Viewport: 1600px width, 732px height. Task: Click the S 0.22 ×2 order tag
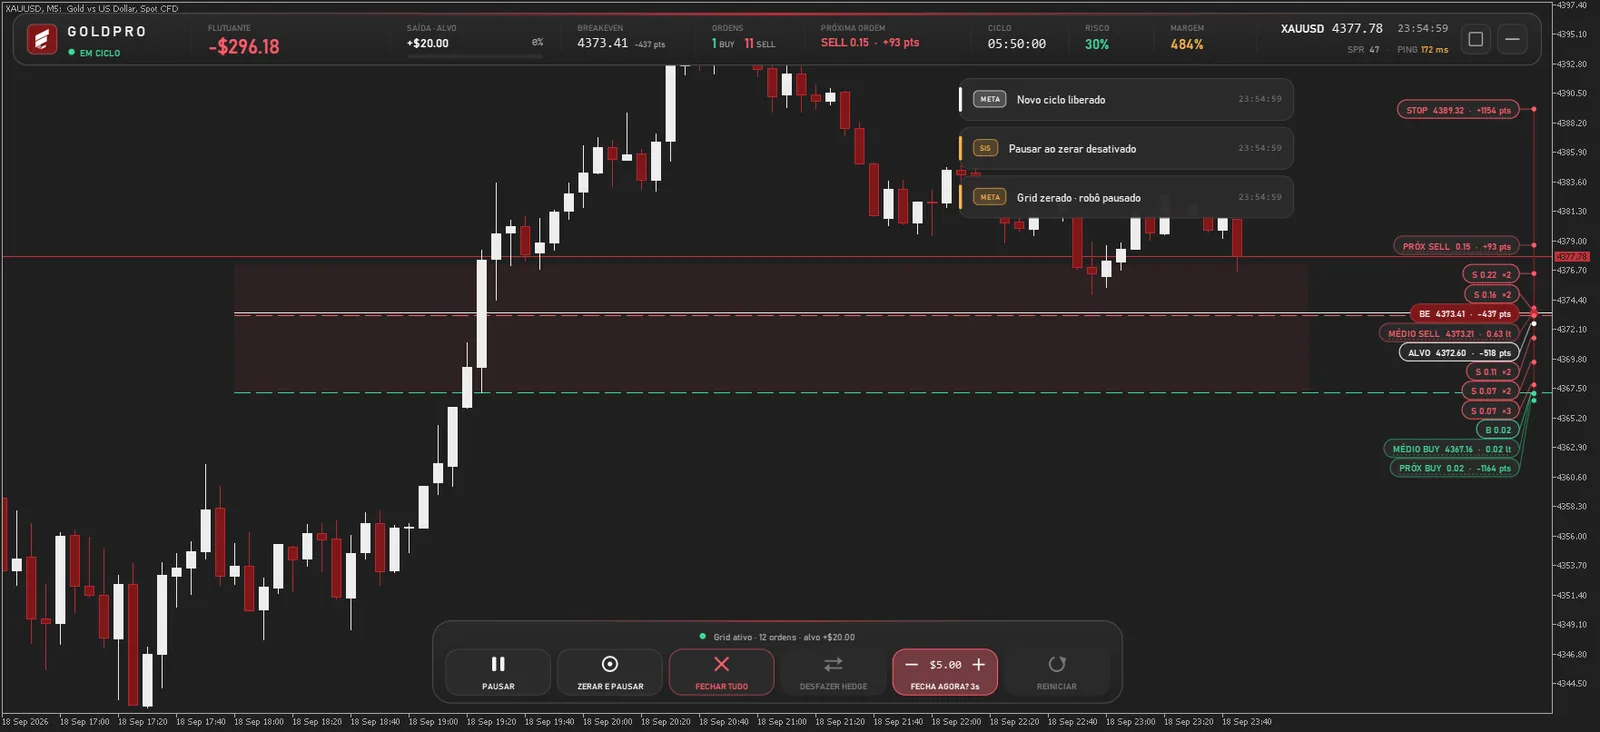1491,275
